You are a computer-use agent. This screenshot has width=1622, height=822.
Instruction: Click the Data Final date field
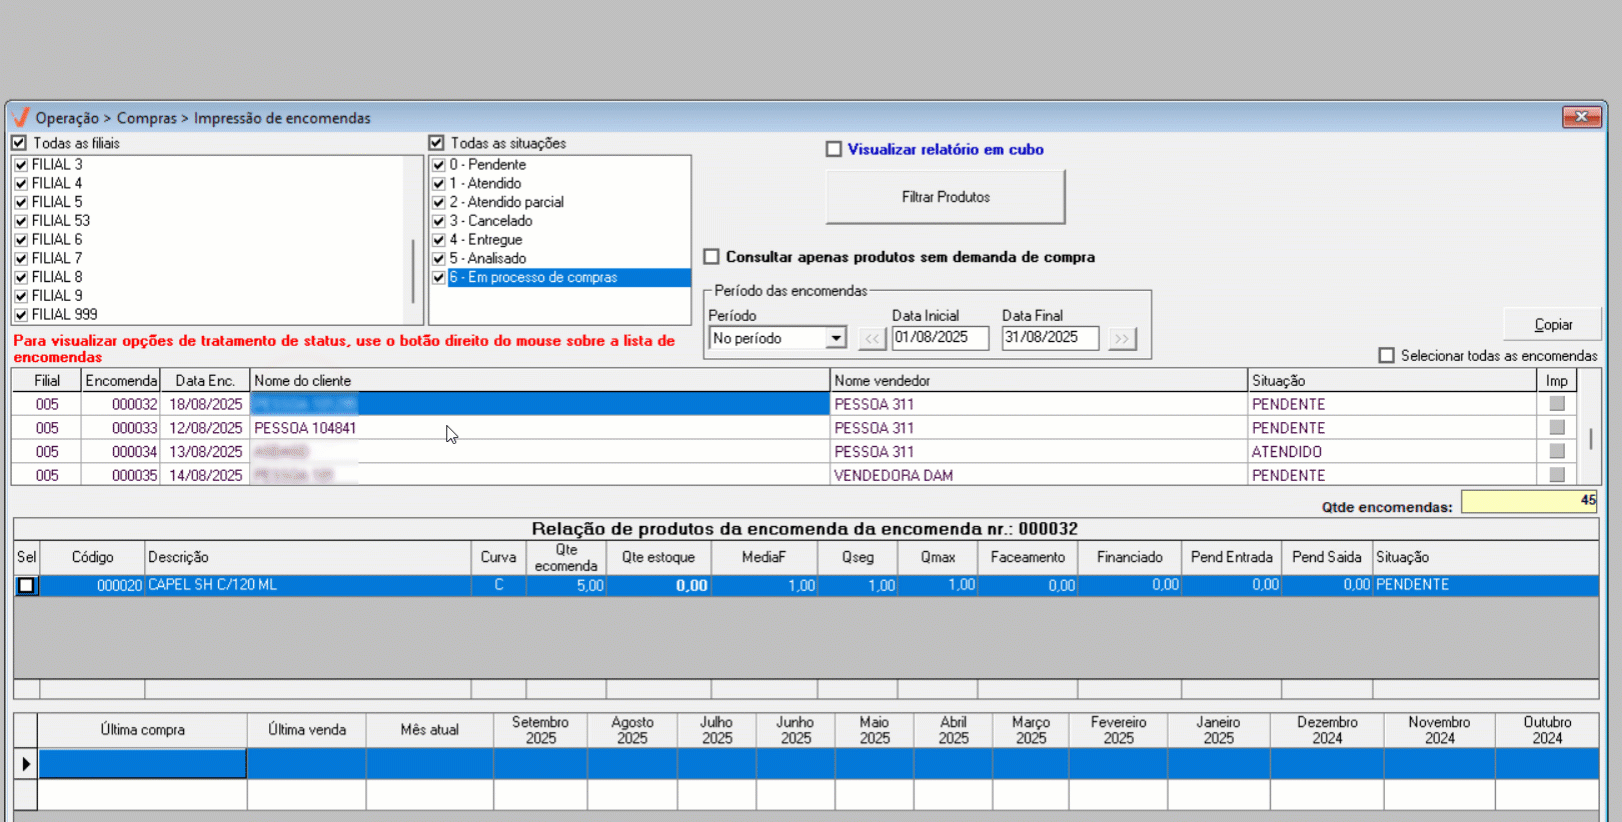pos(1049,338)
